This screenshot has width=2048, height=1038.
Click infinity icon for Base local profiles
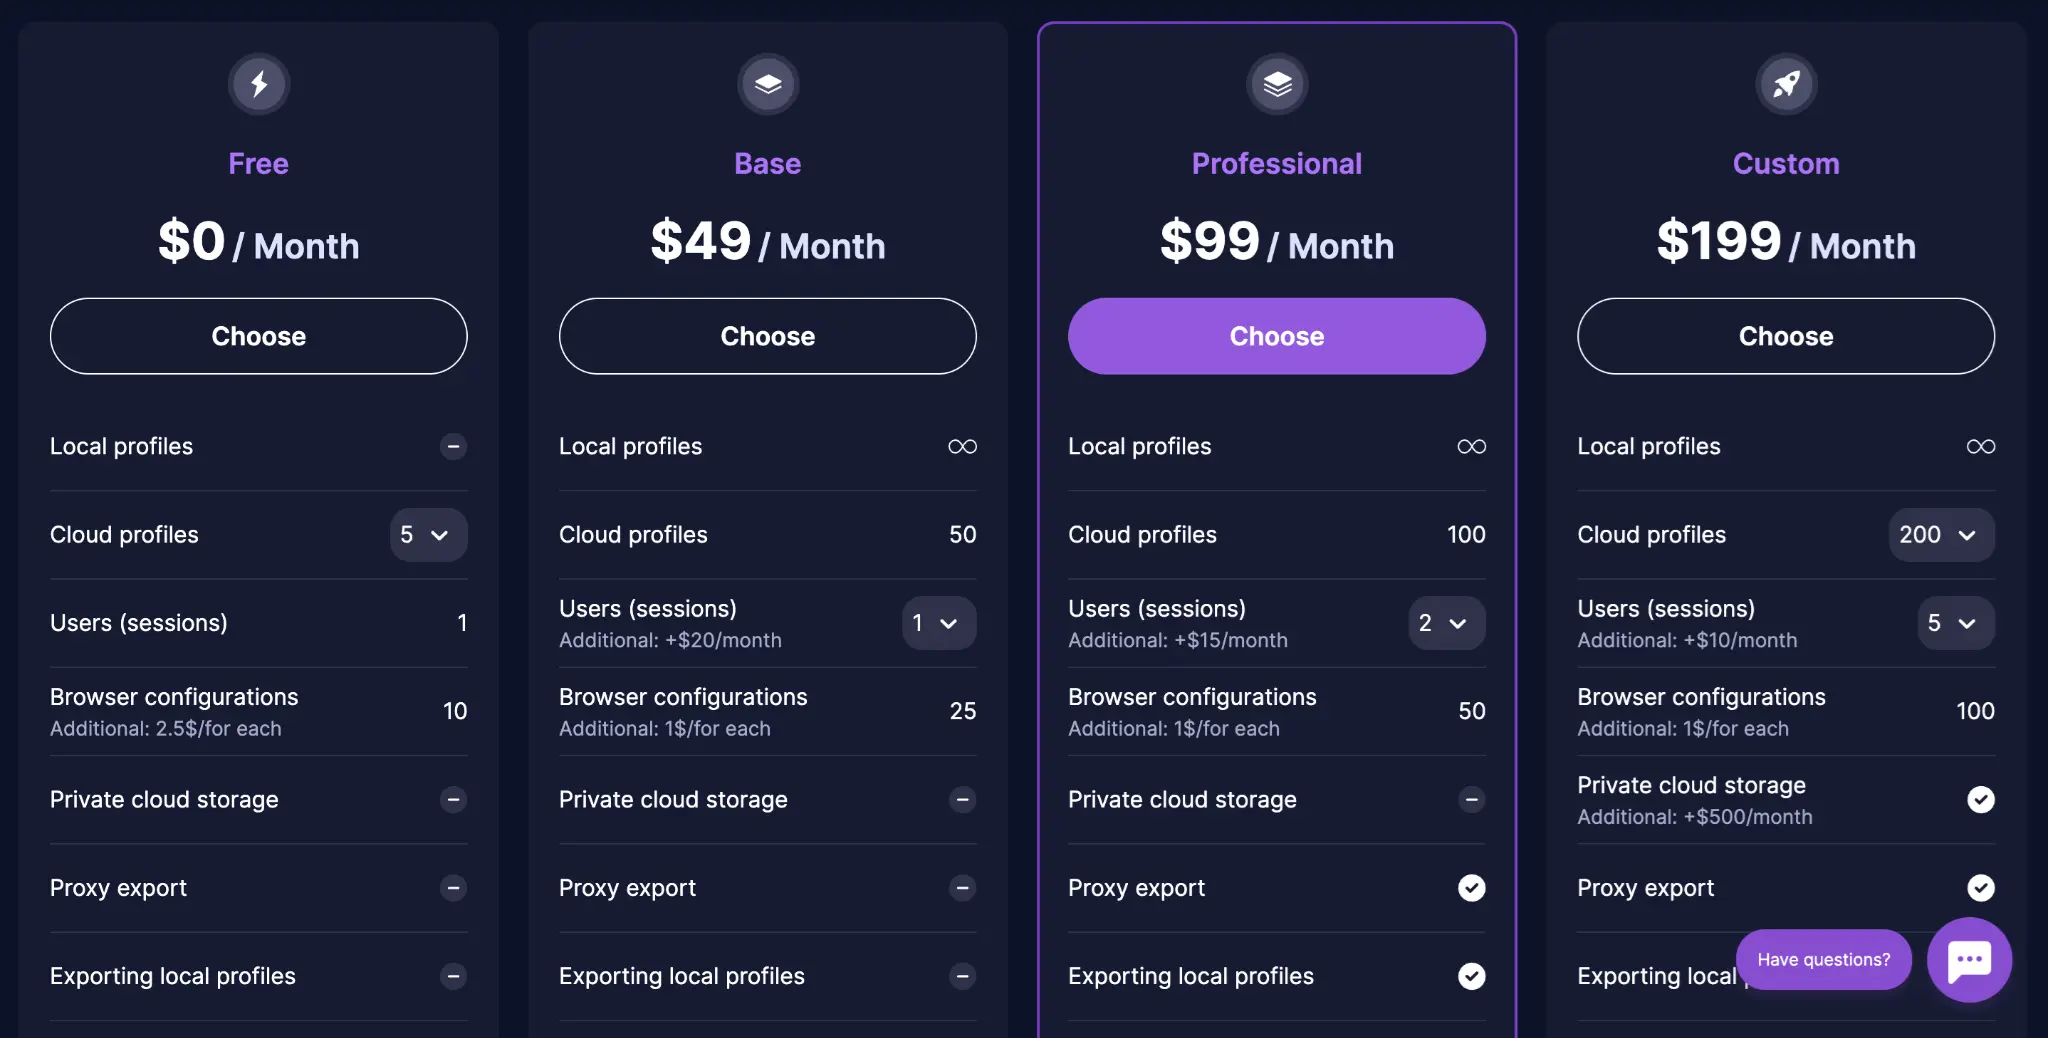[962, 447]
